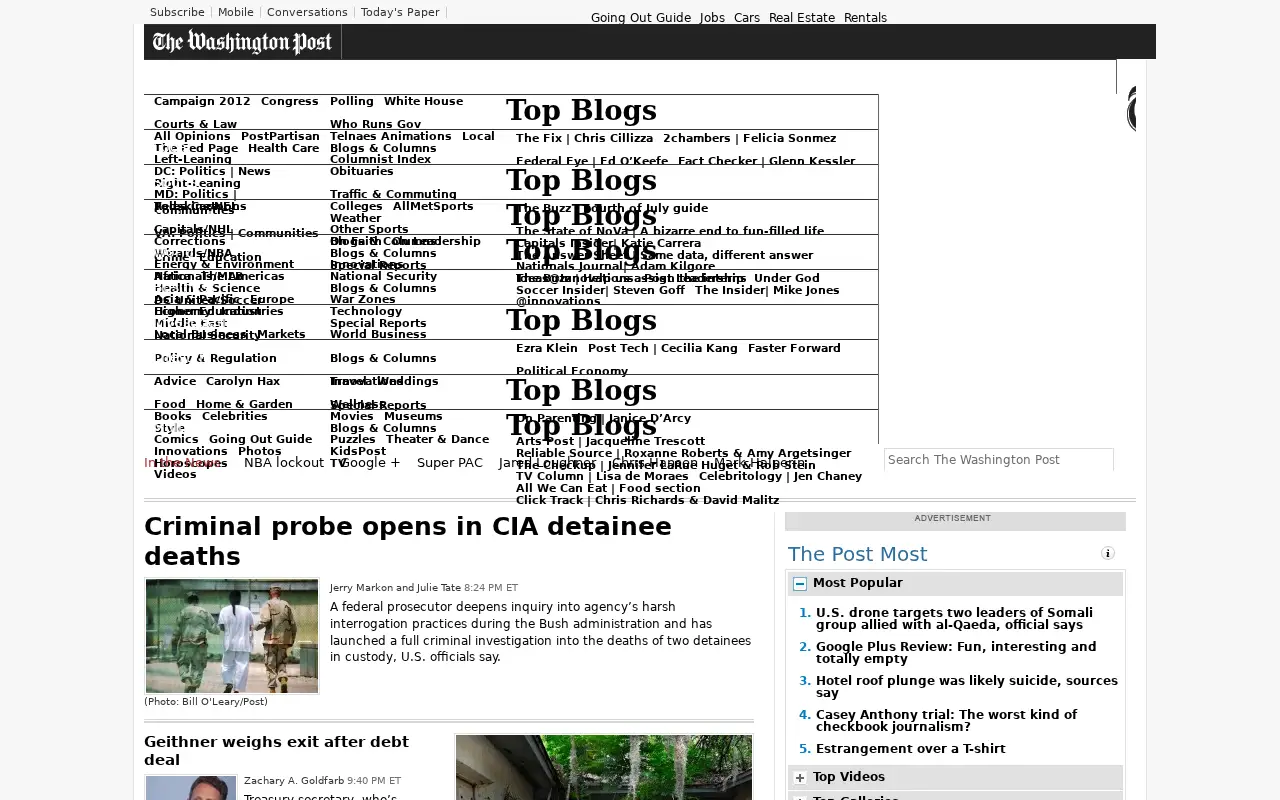Read the CIA detainee deaths headline story

coord(407,541)
